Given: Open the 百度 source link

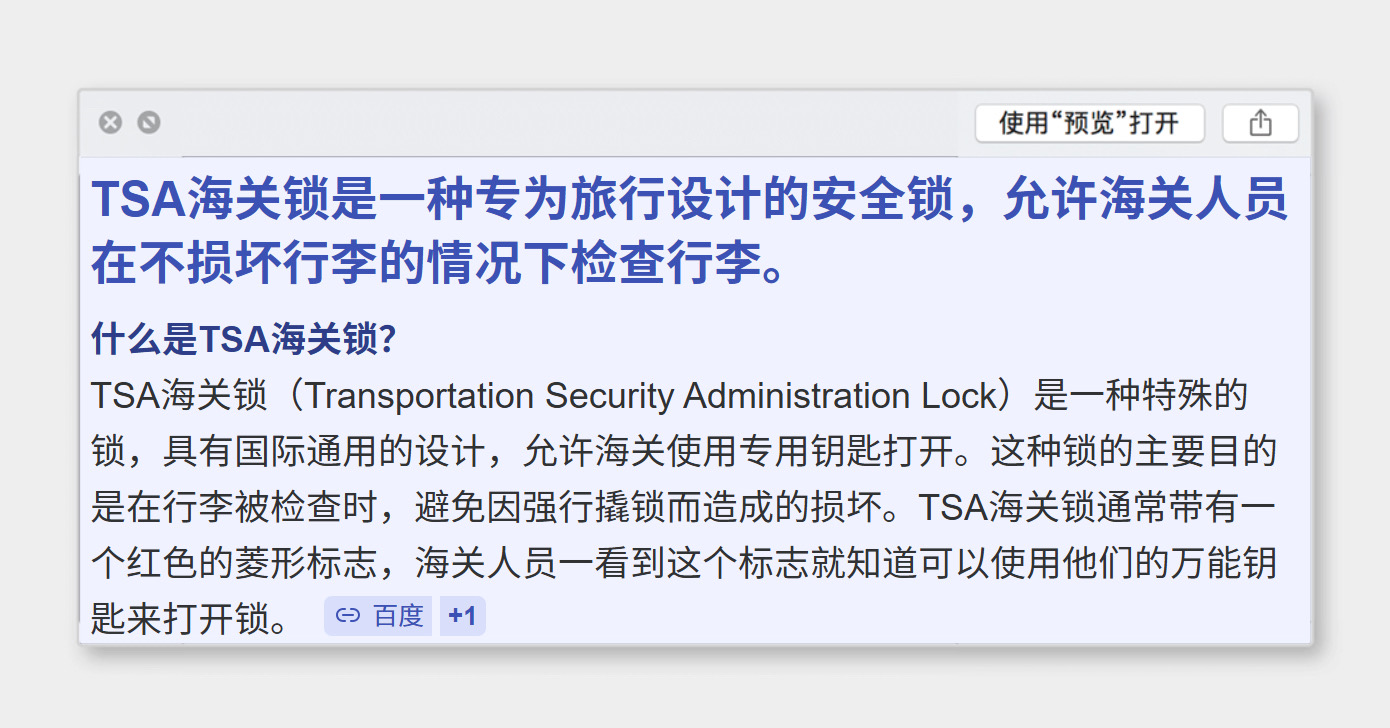Looking at the screenshot, I should pyautogui.click(x=398, y=616).
